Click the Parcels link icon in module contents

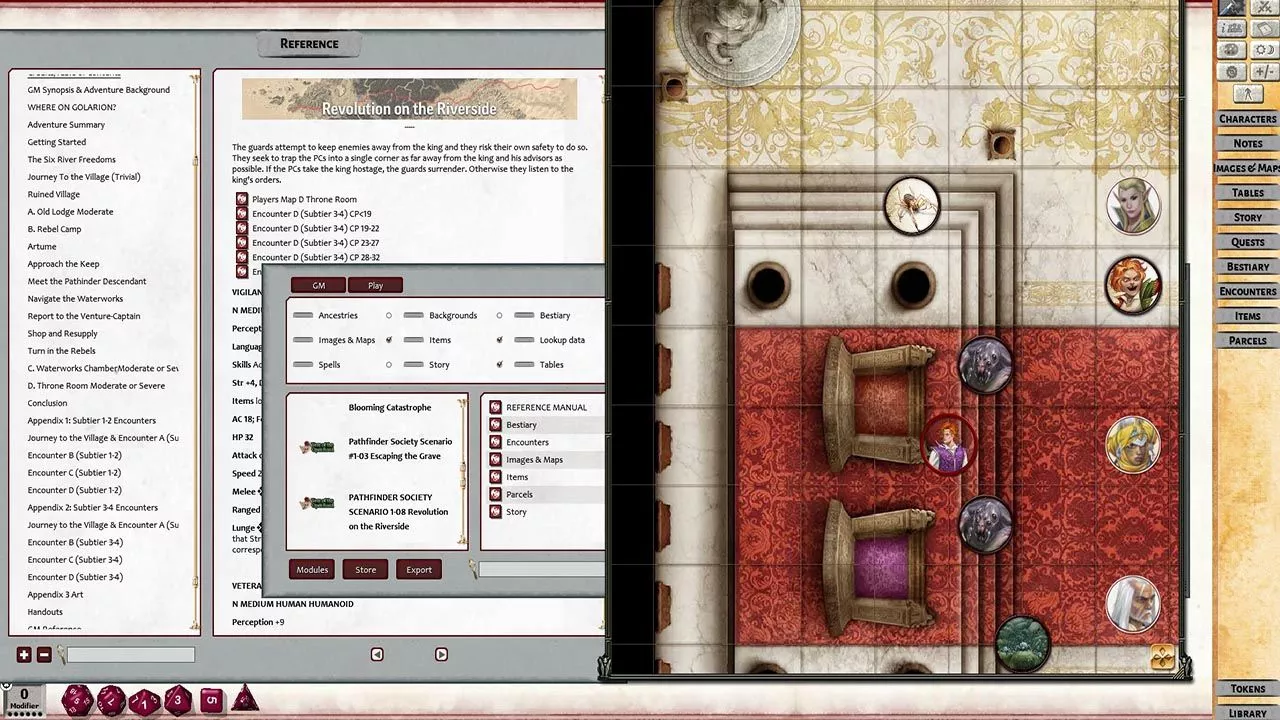pyautogui.click(x=495, y=494)
